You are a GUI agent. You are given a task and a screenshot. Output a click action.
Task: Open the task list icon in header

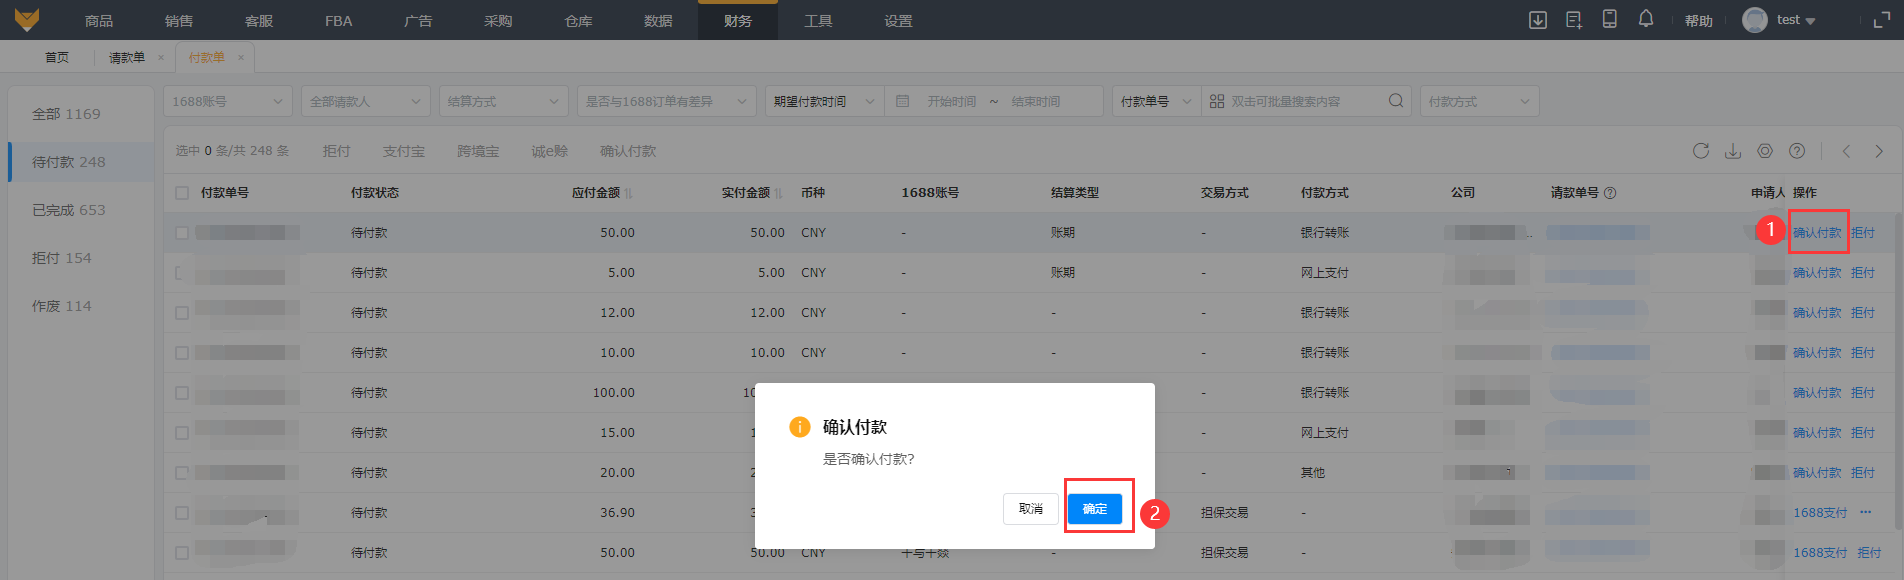point(1574,20)
